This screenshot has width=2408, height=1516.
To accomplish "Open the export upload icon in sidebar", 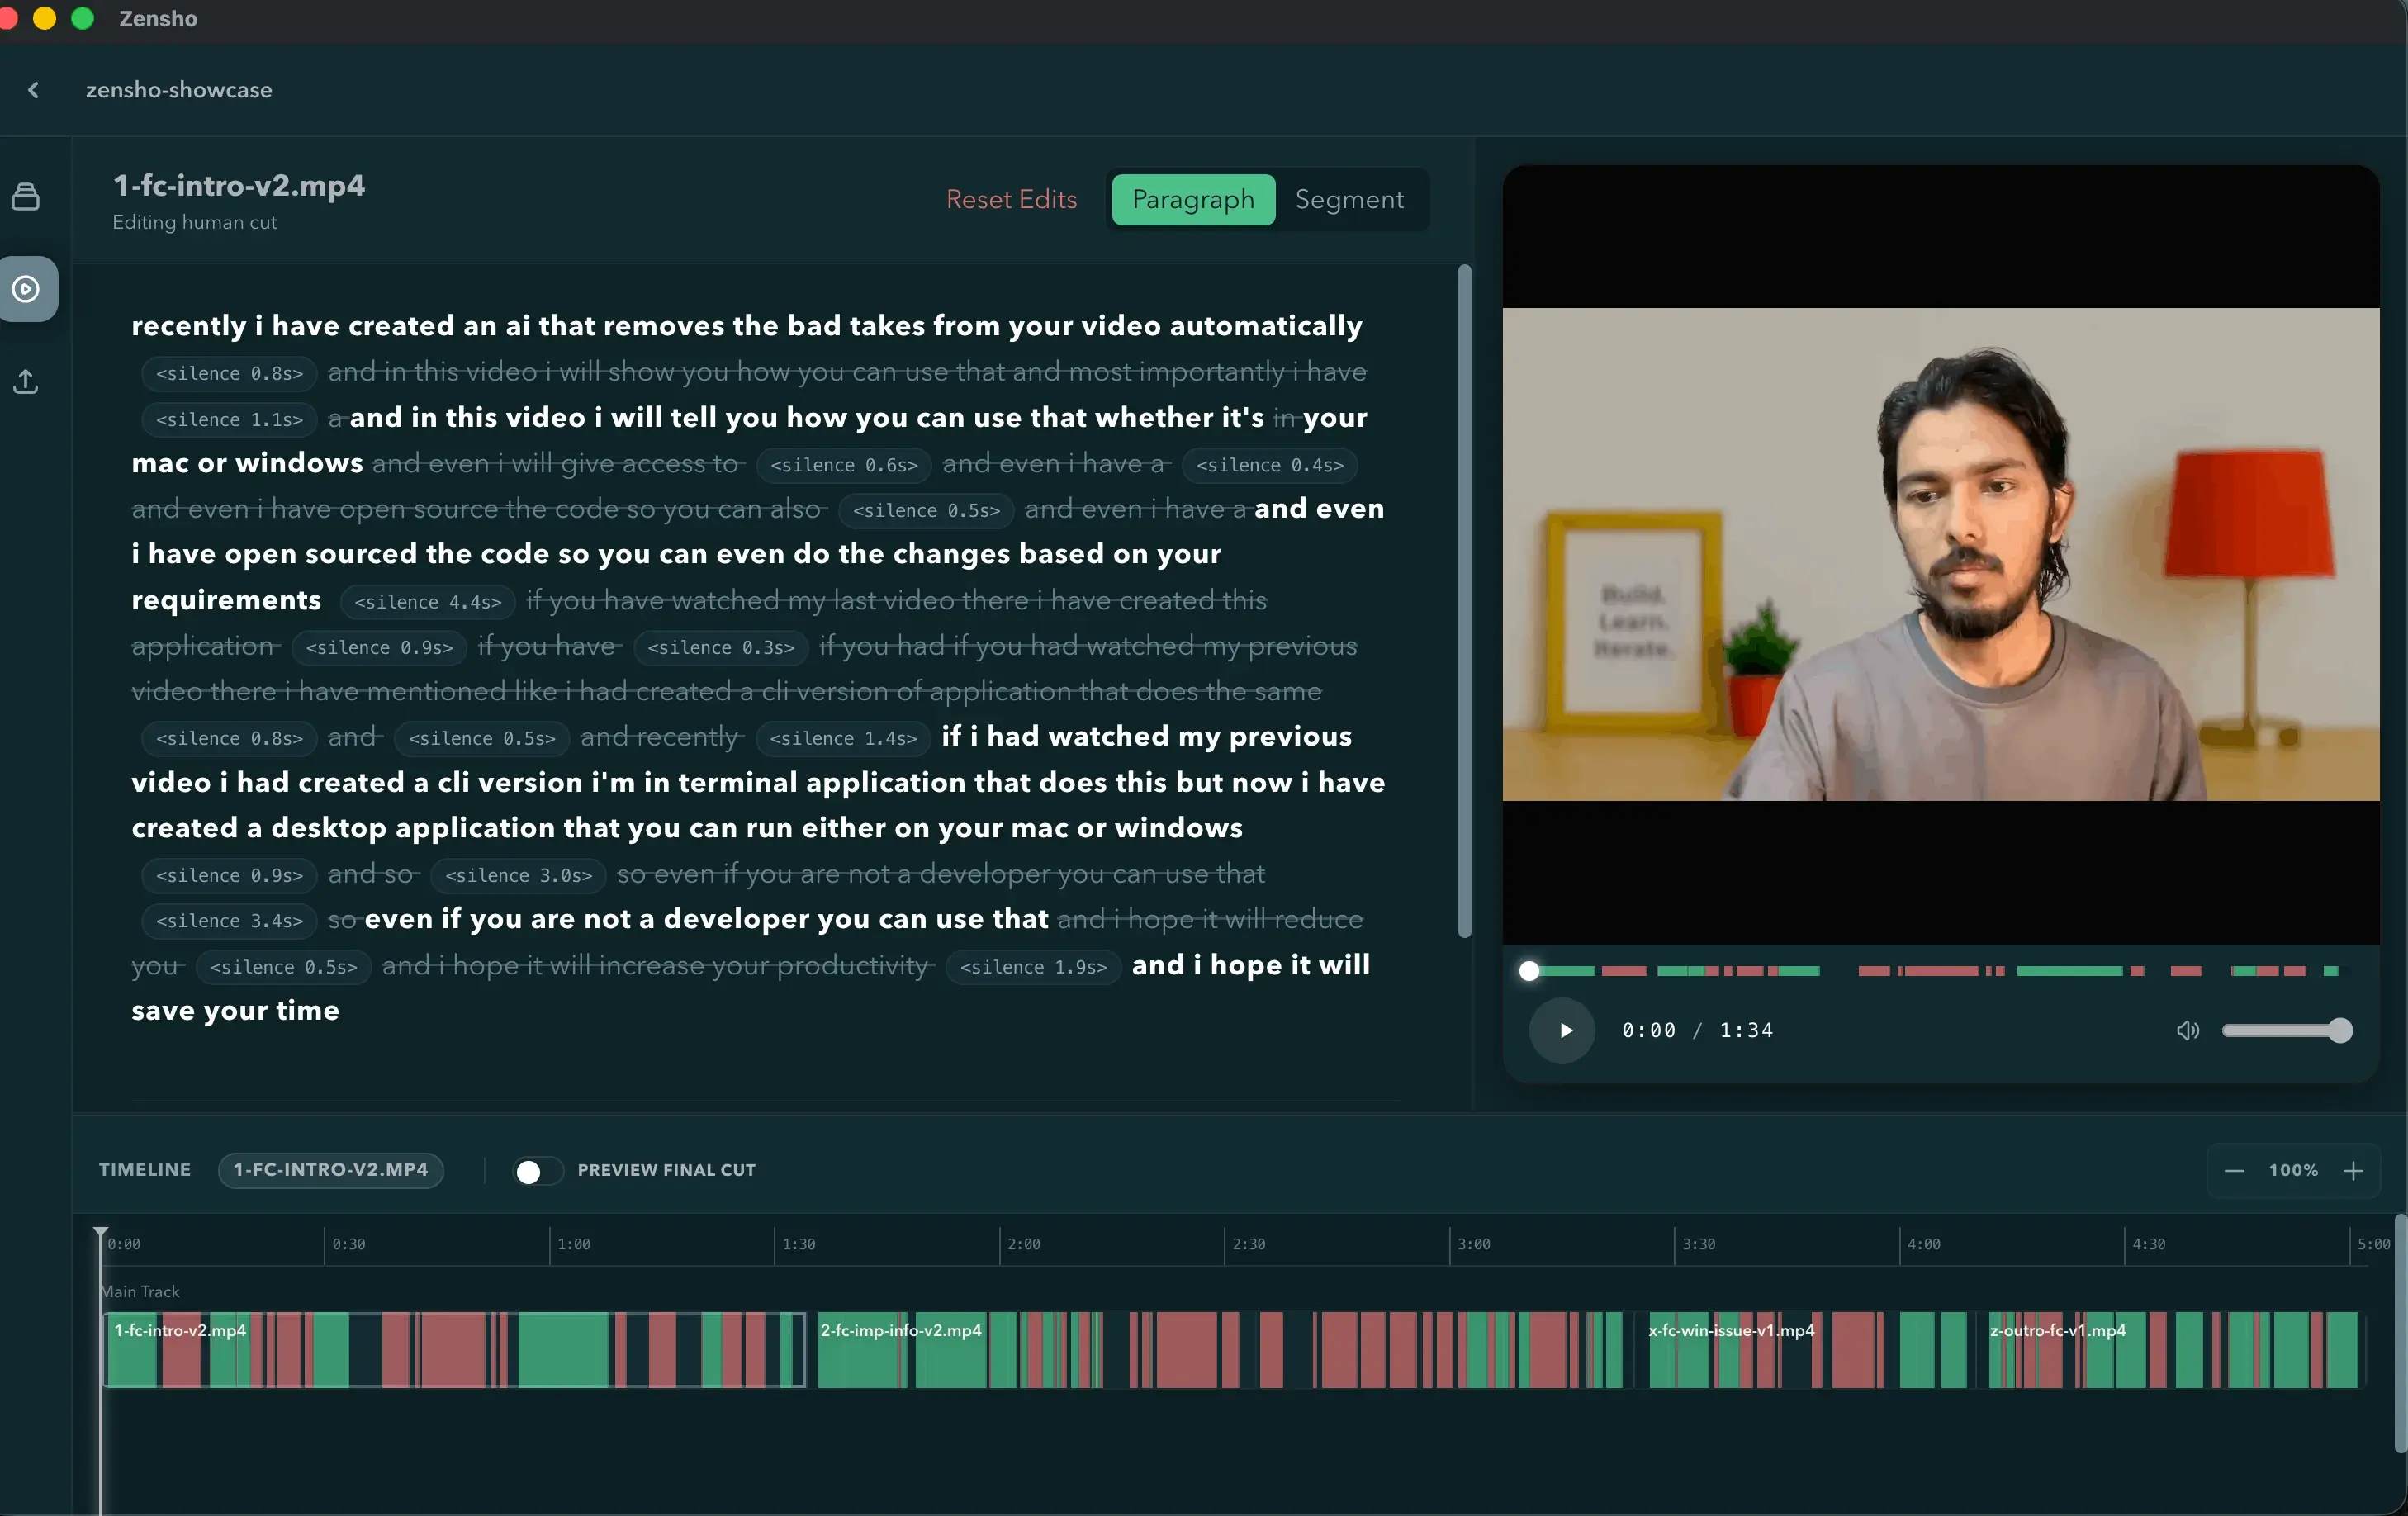I will 26,381.
